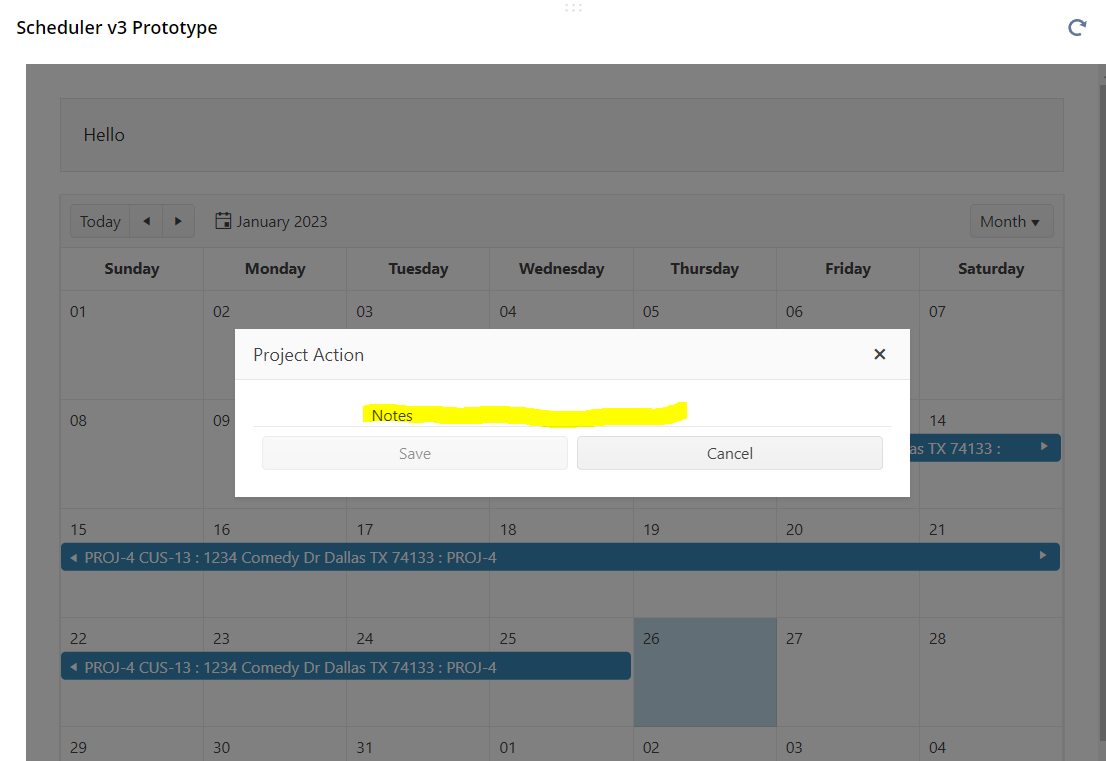Click the calendar icon beside January 2023
The width and height of the screenshot is (1106, 761).
224,221
